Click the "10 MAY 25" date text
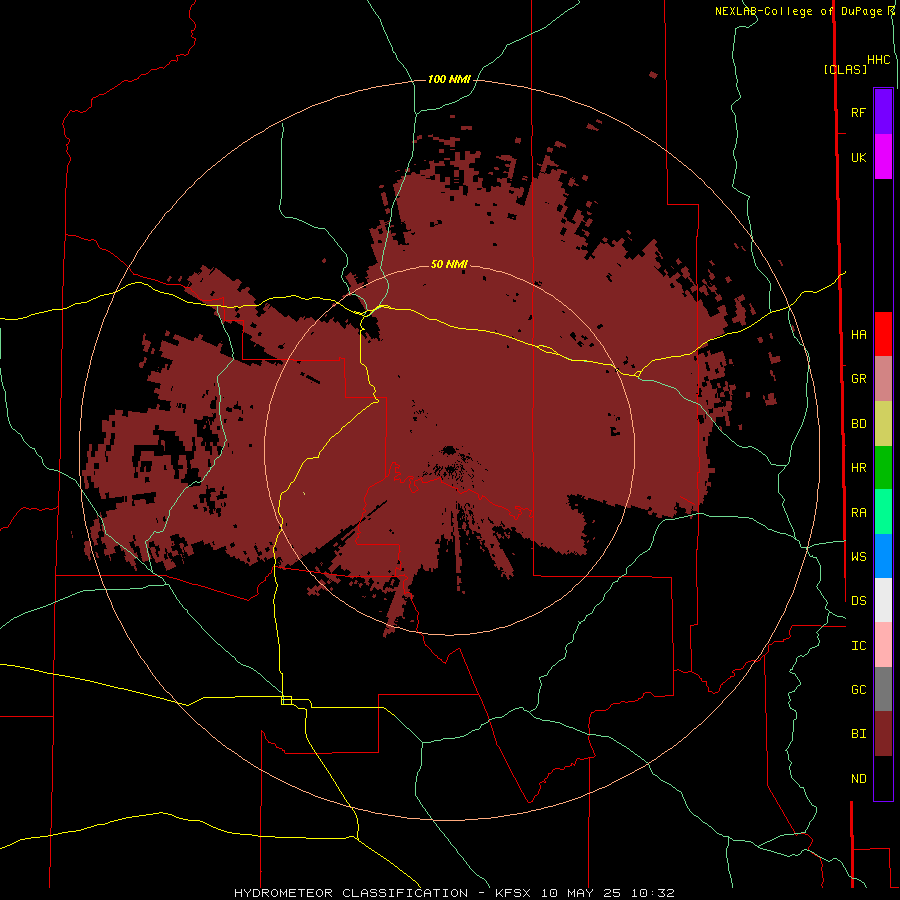Screen dimensions: 900x900 point(581,893)
